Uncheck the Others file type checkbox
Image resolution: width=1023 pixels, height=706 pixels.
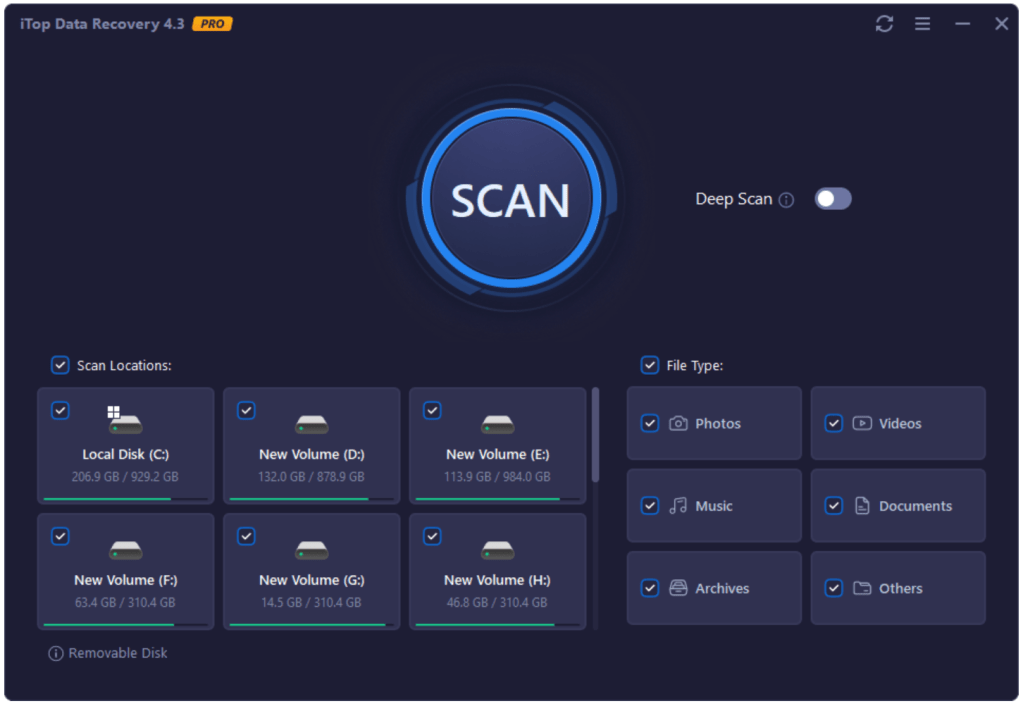pyautogui.click(x=834, y=589)
